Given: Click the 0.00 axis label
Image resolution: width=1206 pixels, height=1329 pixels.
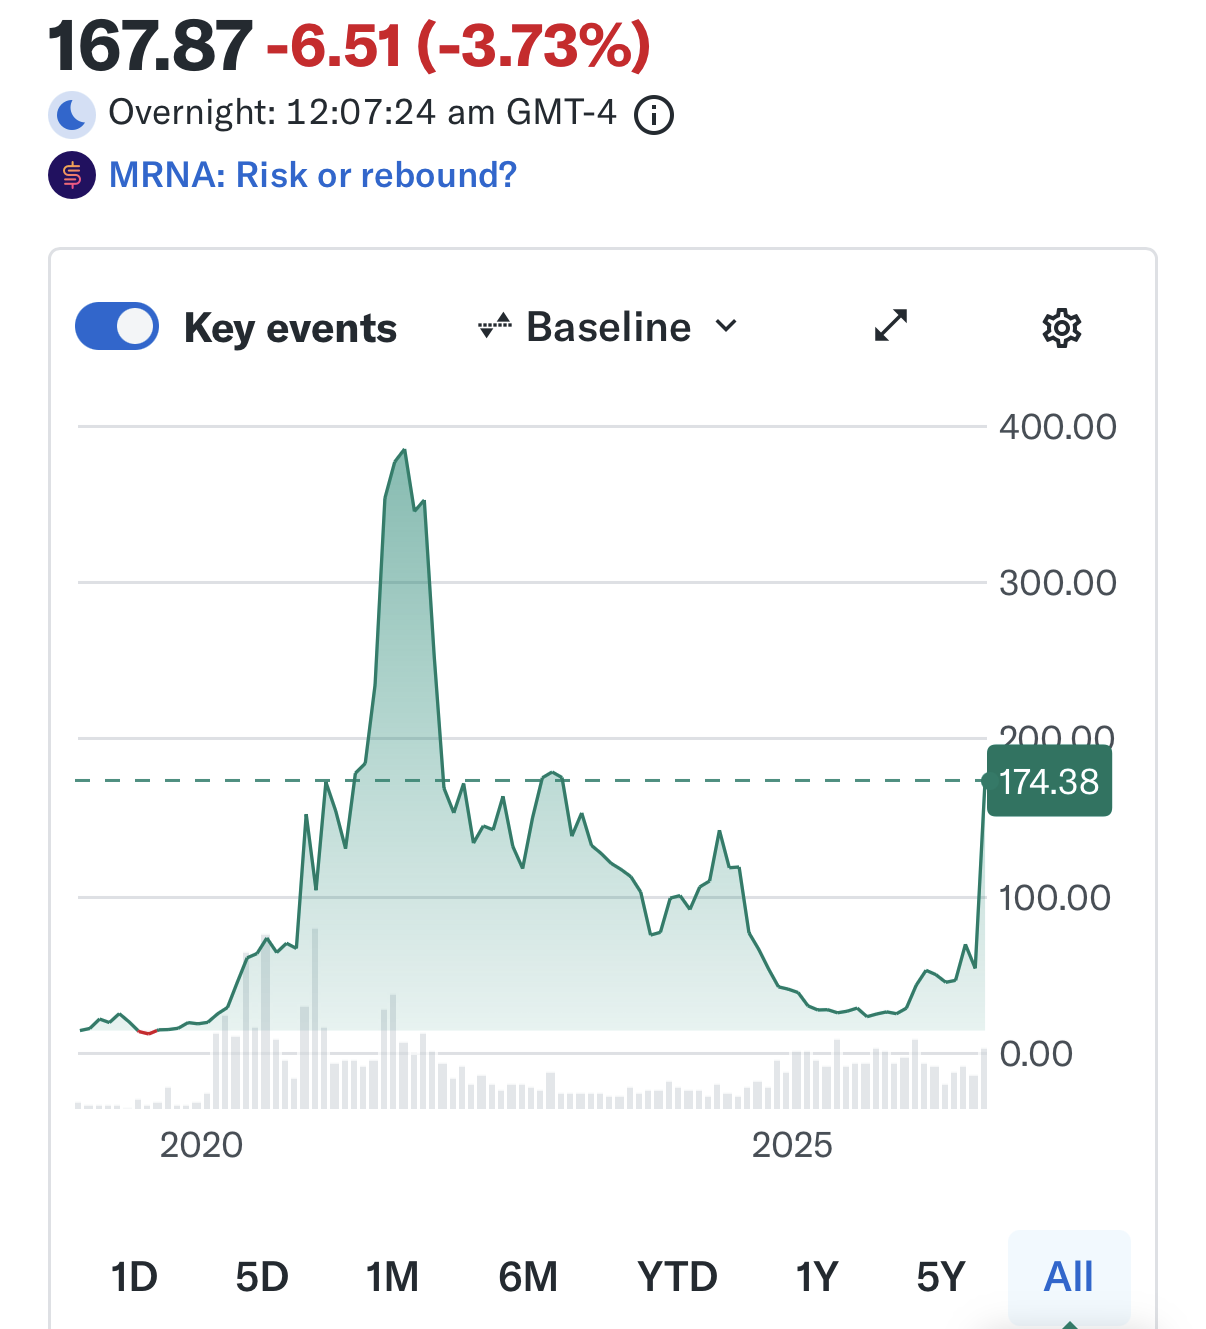Looking at the screenshot, I should coord(1036,1054).
